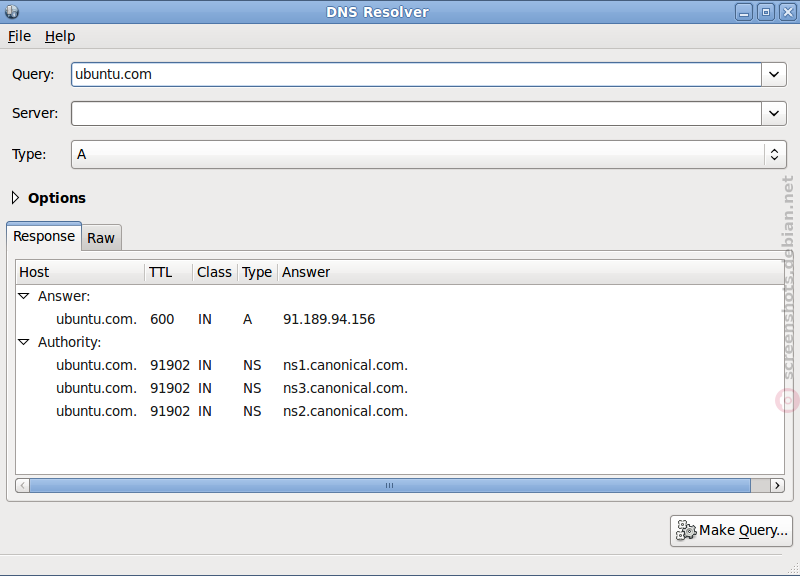Click the scrollbar left arrow
The width and height of the screenshot is (800, 576).
[x=22, y=485]
